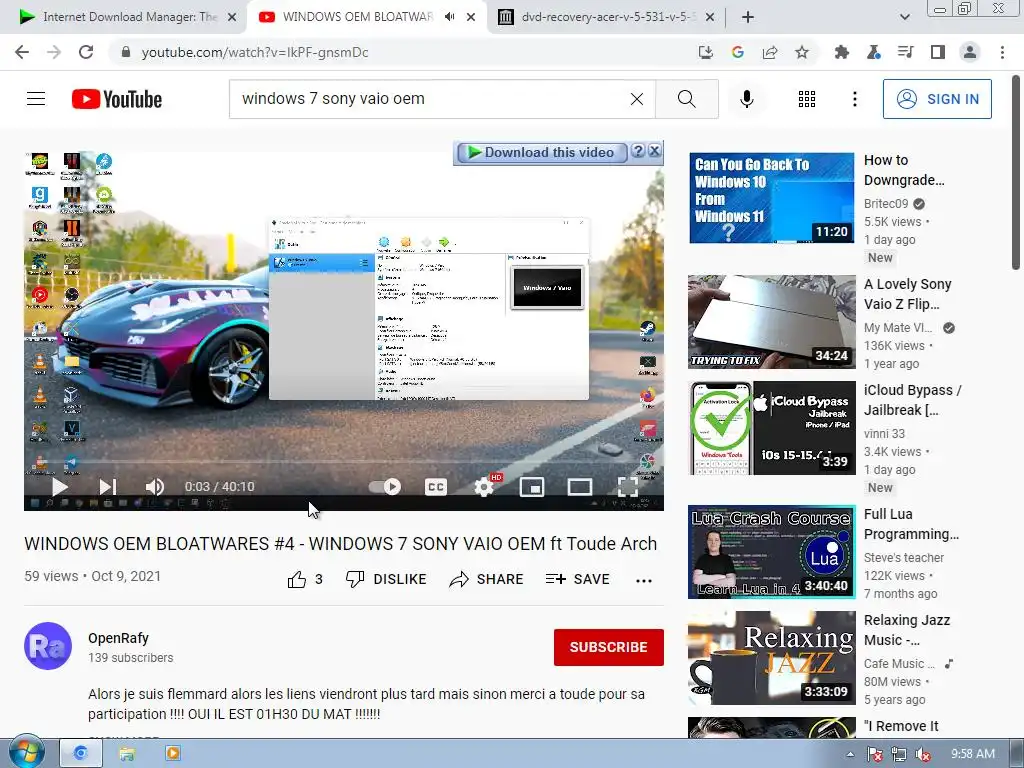Open Chrome profile avatar

coord(970,52)
